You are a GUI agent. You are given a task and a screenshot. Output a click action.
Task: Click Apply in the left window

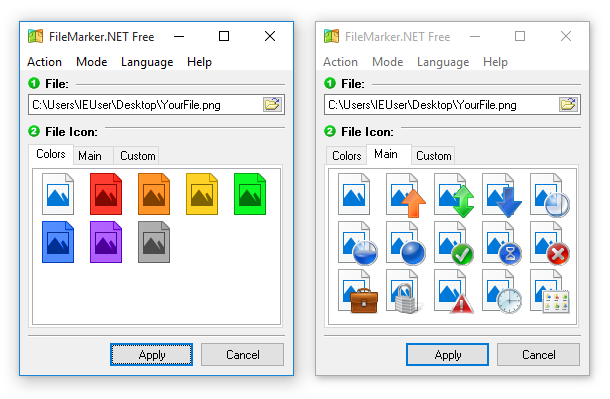[151, 354]
